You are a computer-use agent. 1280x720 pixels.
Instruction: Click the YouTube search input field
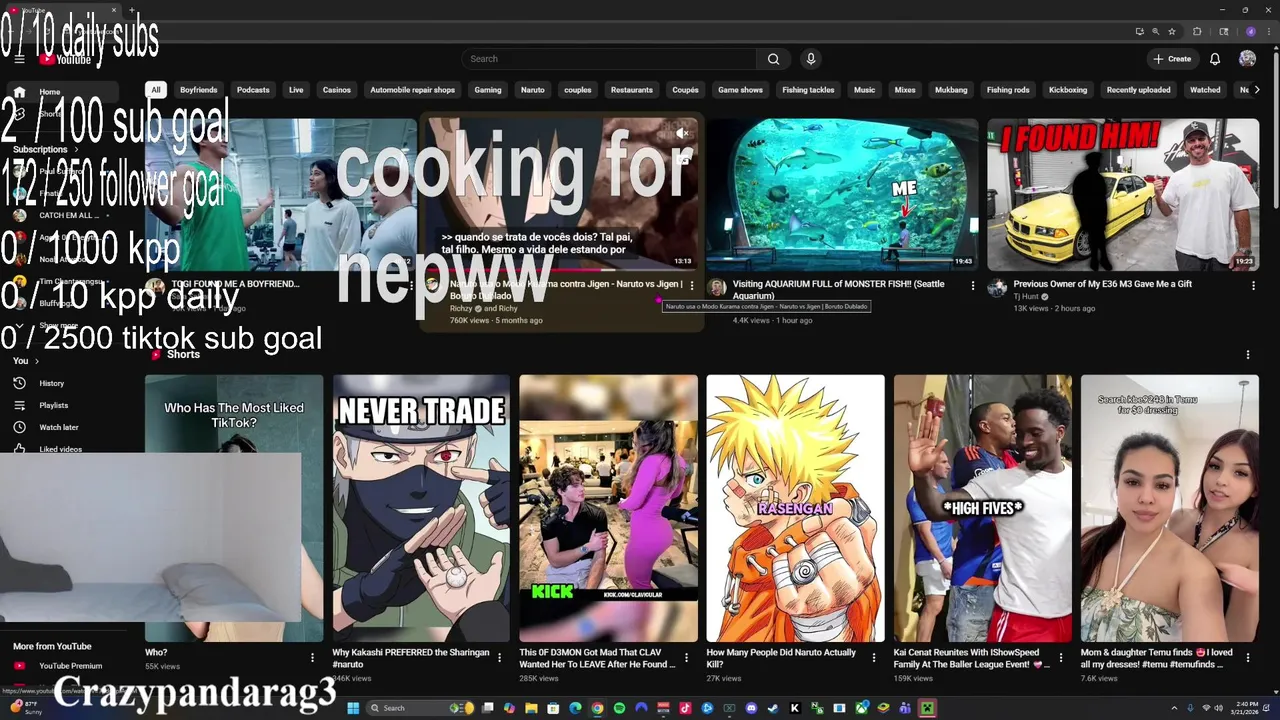click(609, 59)
